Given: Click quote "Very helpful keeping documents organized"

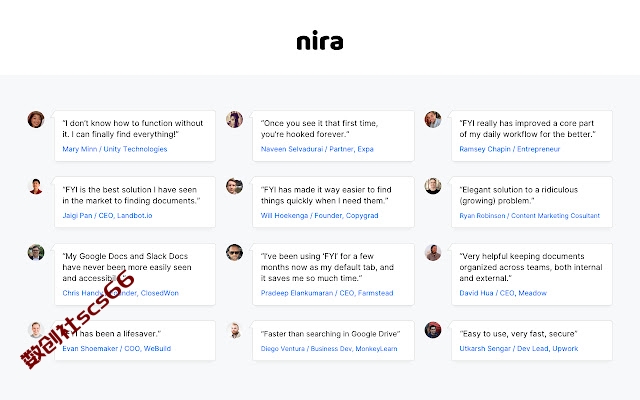Looking at the screenshot, I should (x=531, y=267).
